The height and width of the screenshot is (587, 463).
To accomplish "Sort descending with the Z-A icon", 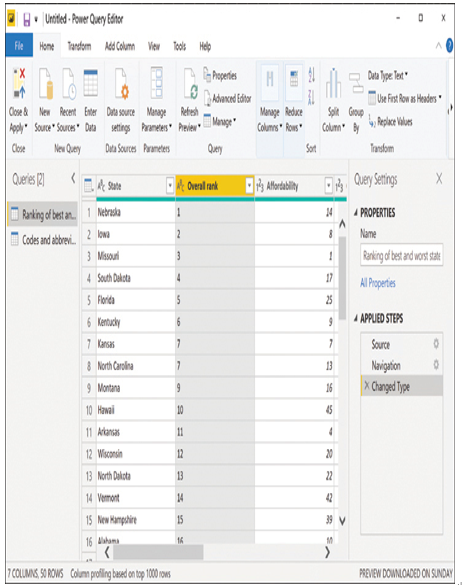I will [x=311, y=97].
